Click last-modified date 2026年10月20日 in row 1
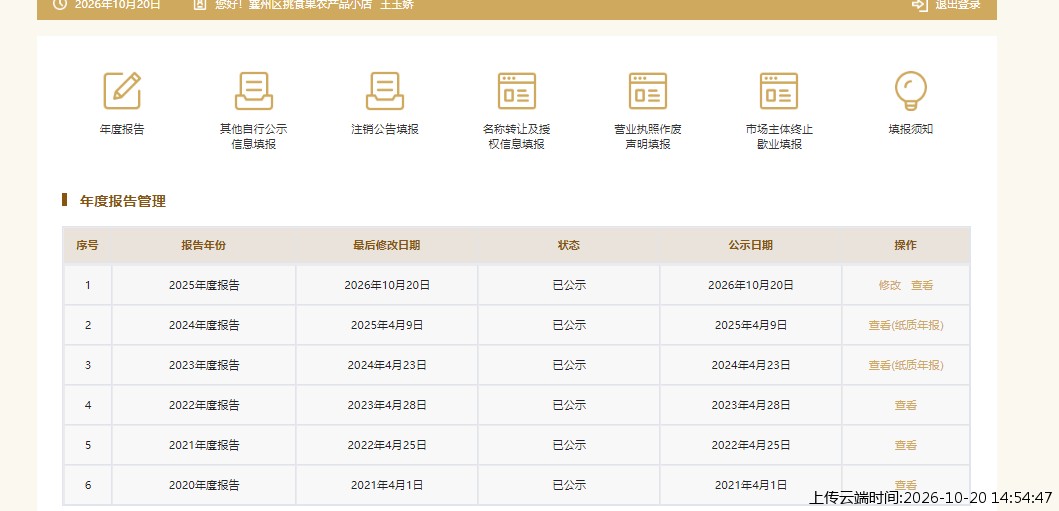The image size is (1059, 511). click(387, 285)
